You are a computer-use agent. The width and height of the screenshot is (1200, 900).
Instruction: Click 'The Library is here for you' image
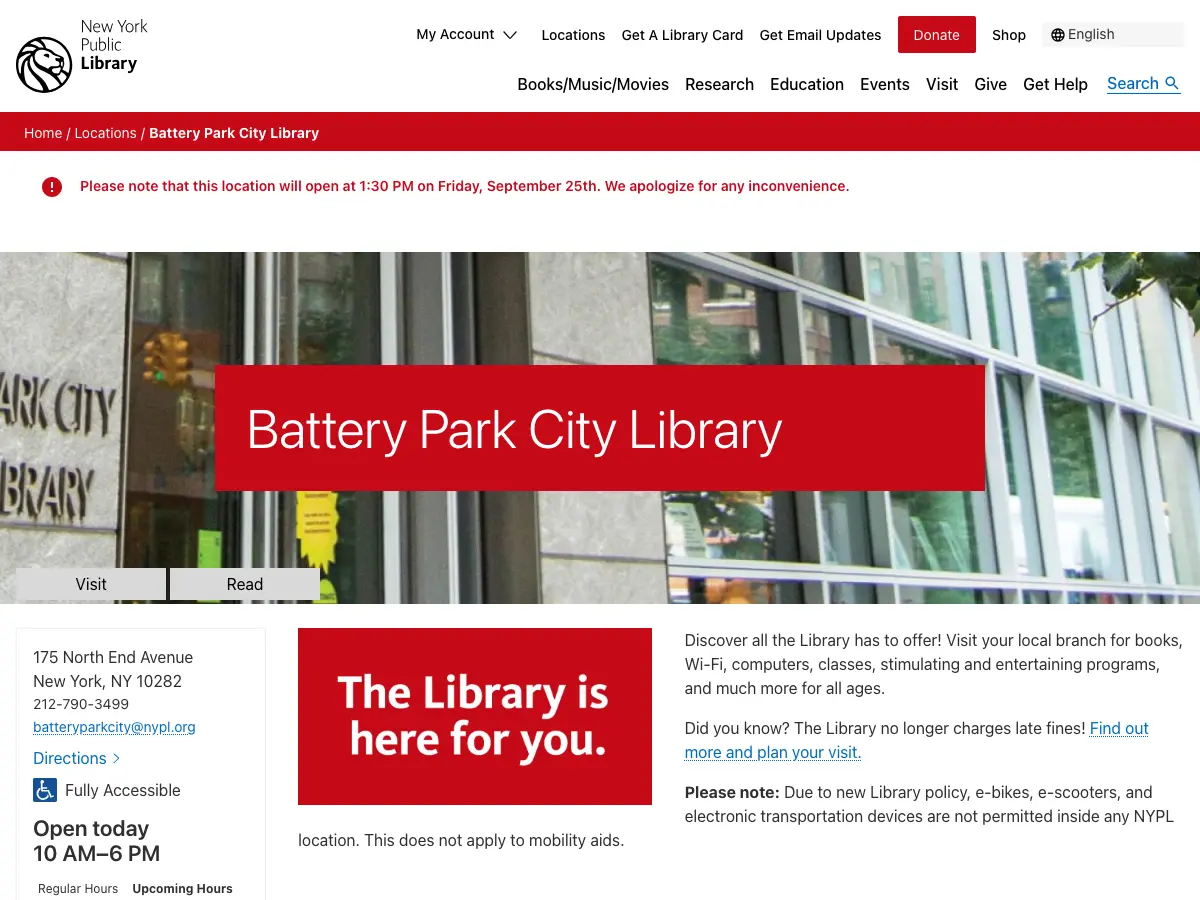(x=475, y=716)
